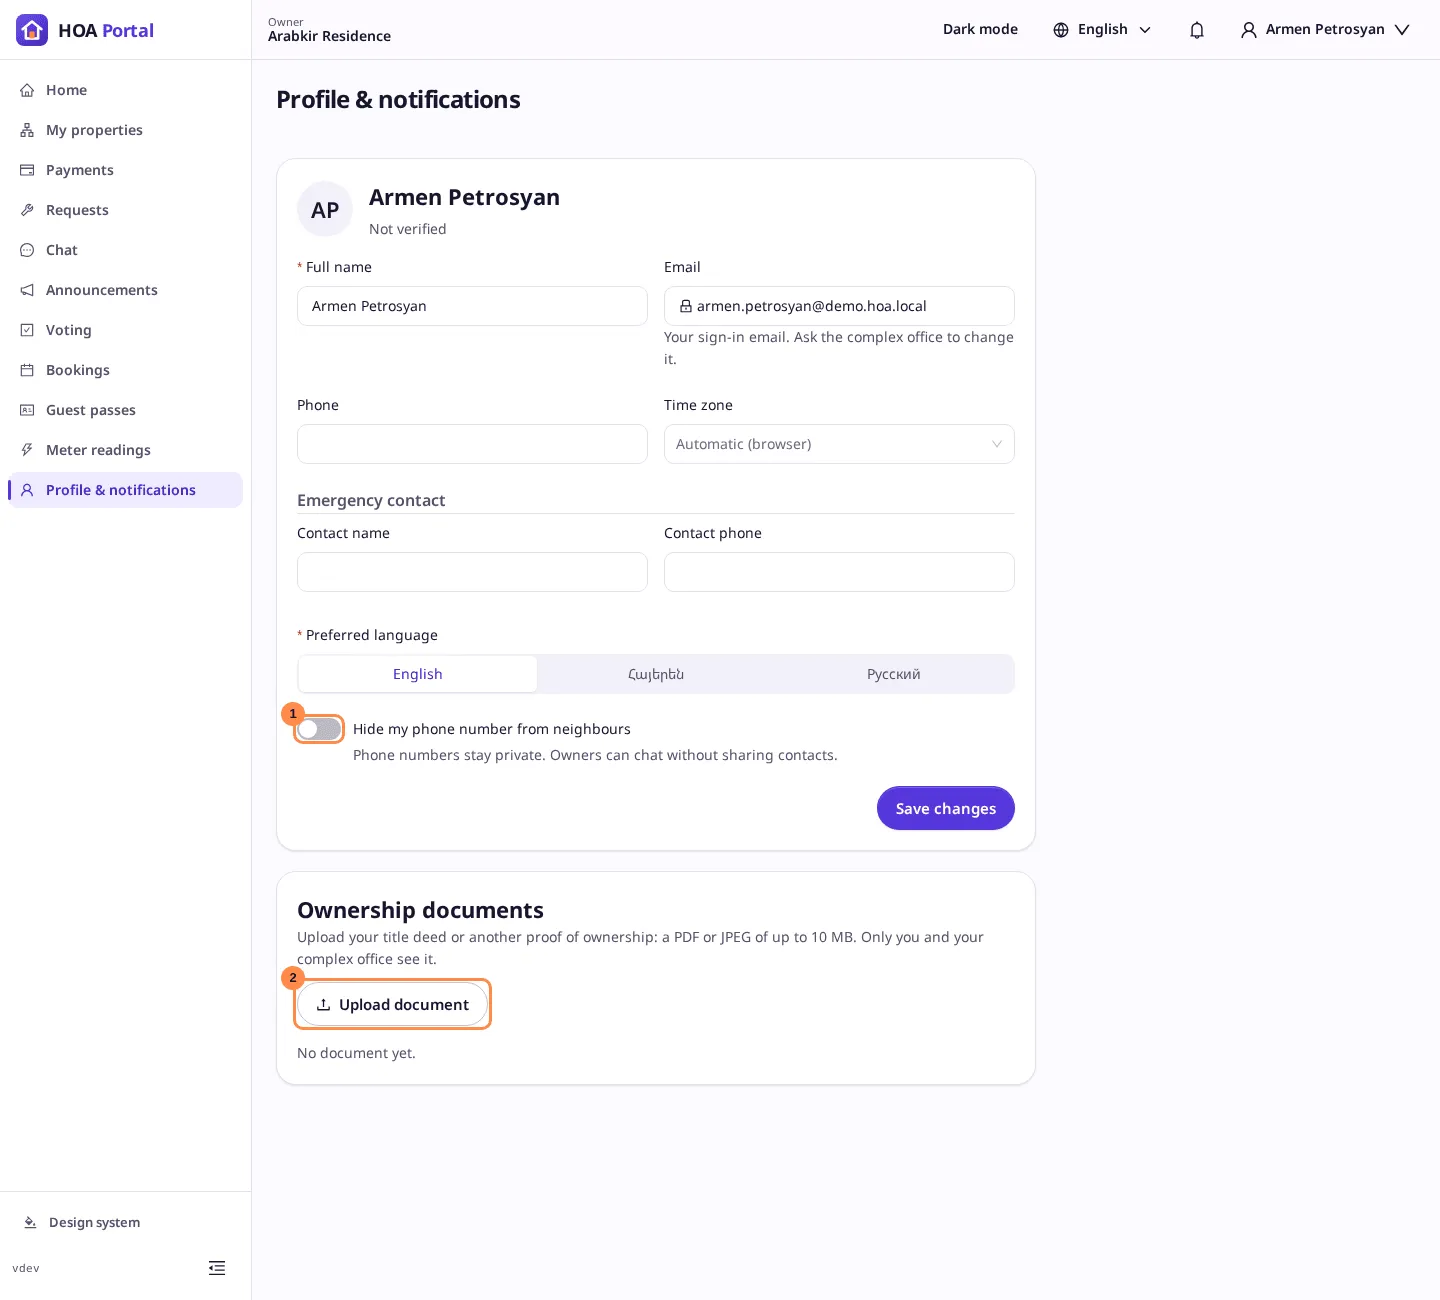1440x1300 pixels.
Task: Open the Time zone dropdown
Action: (x=839, y=444)
